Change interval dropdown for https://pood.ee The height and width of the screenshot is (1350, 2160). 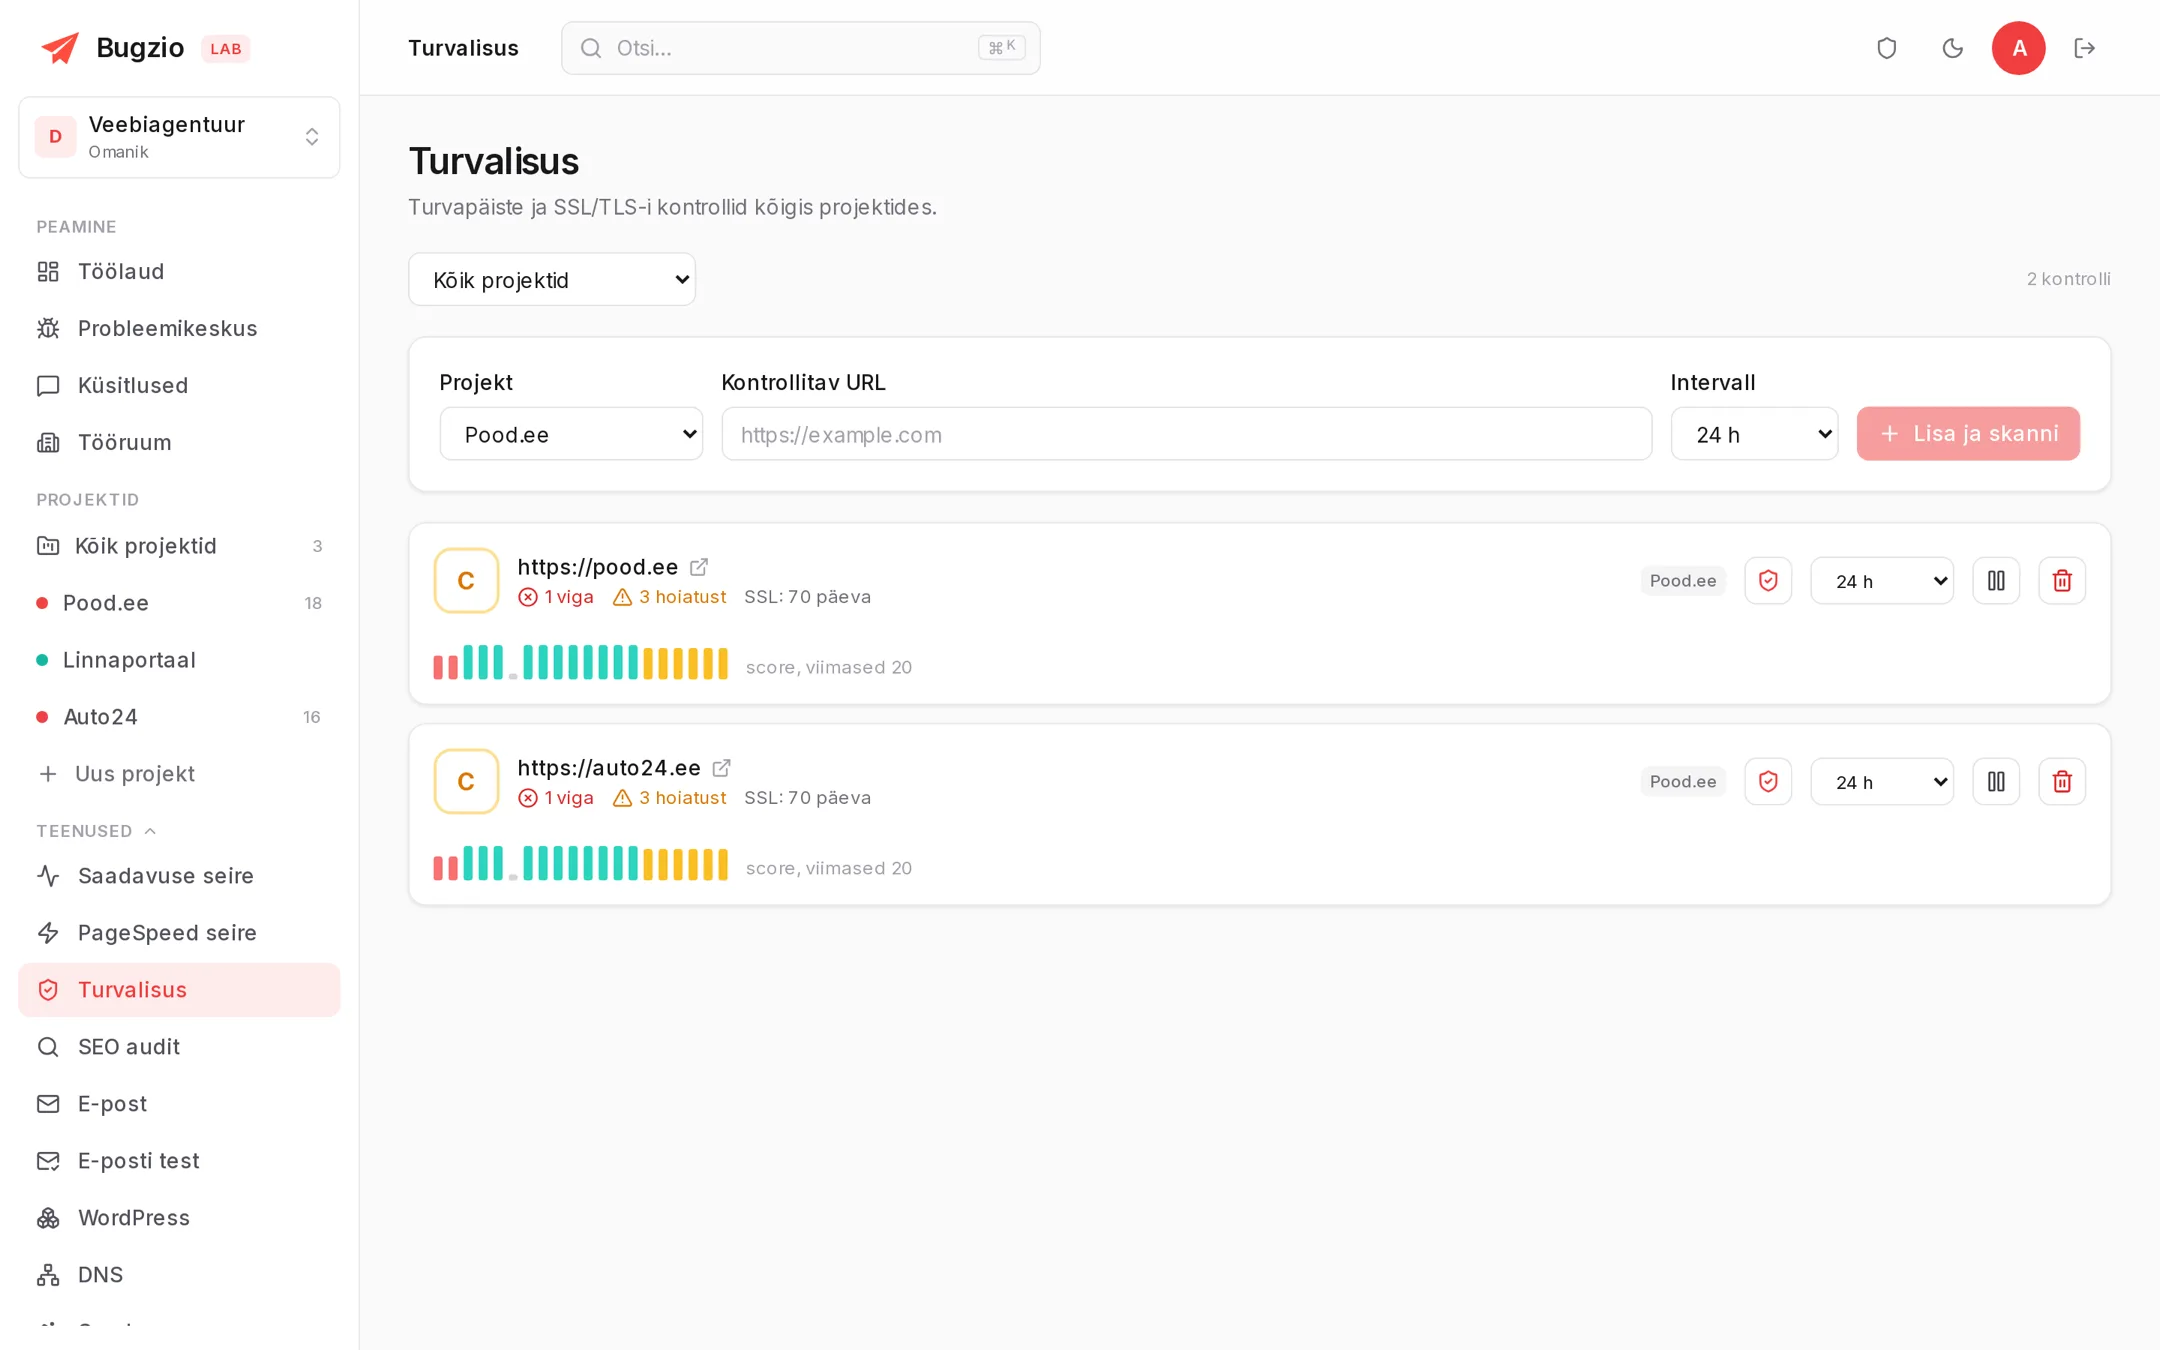coord(1882,581)
